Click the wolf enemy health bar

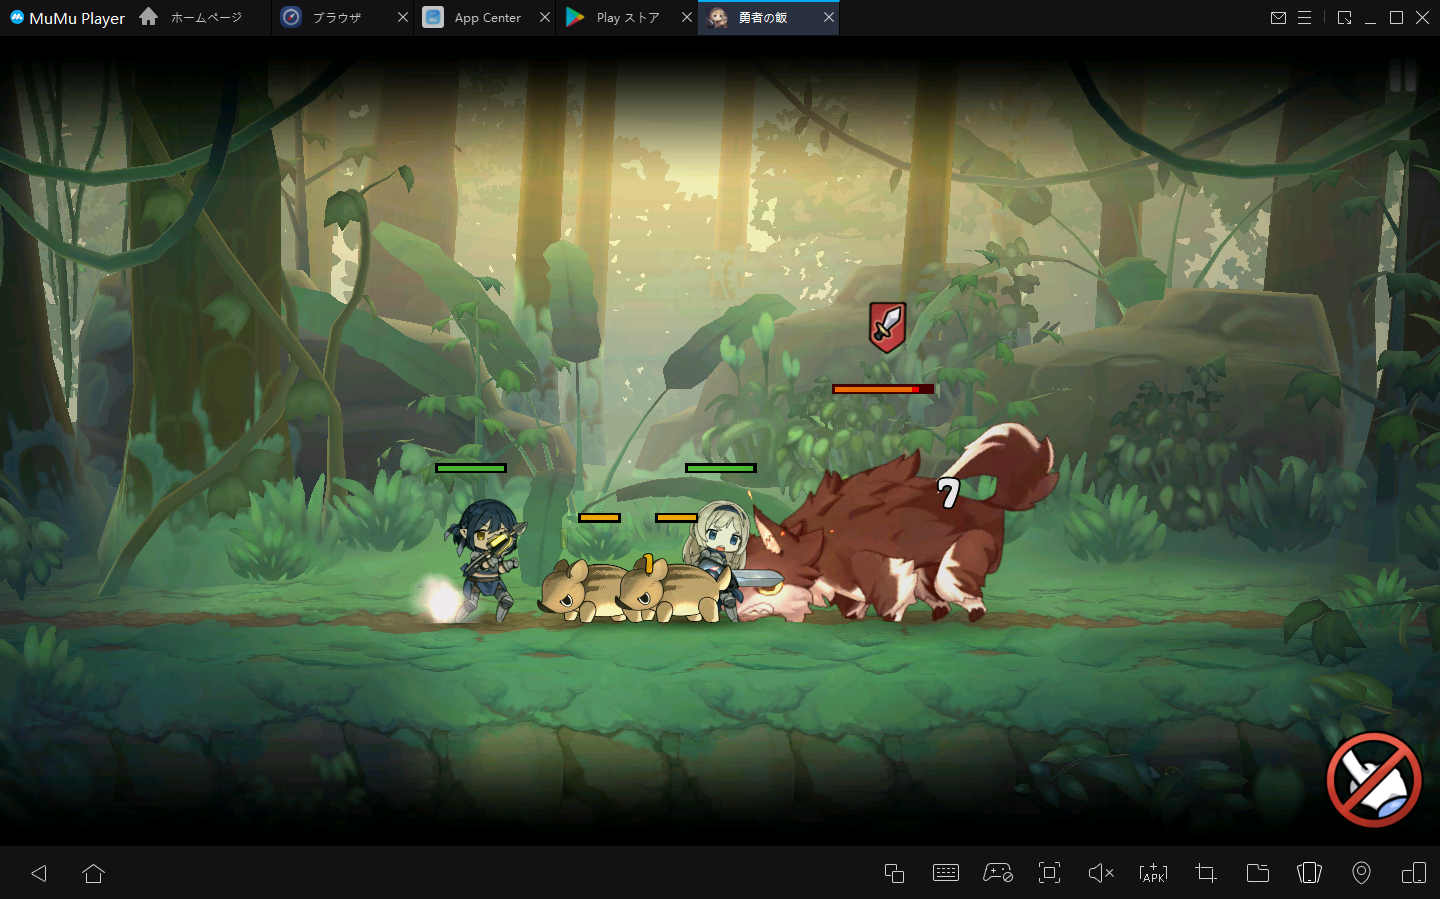[x=883, y=389]
